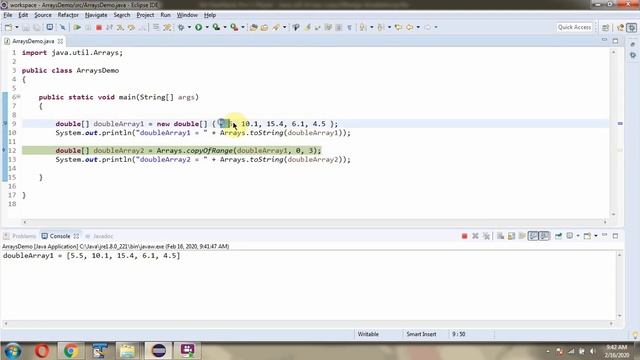
Task: Toggle Block Selection mode
Action: tap(339, 27)
